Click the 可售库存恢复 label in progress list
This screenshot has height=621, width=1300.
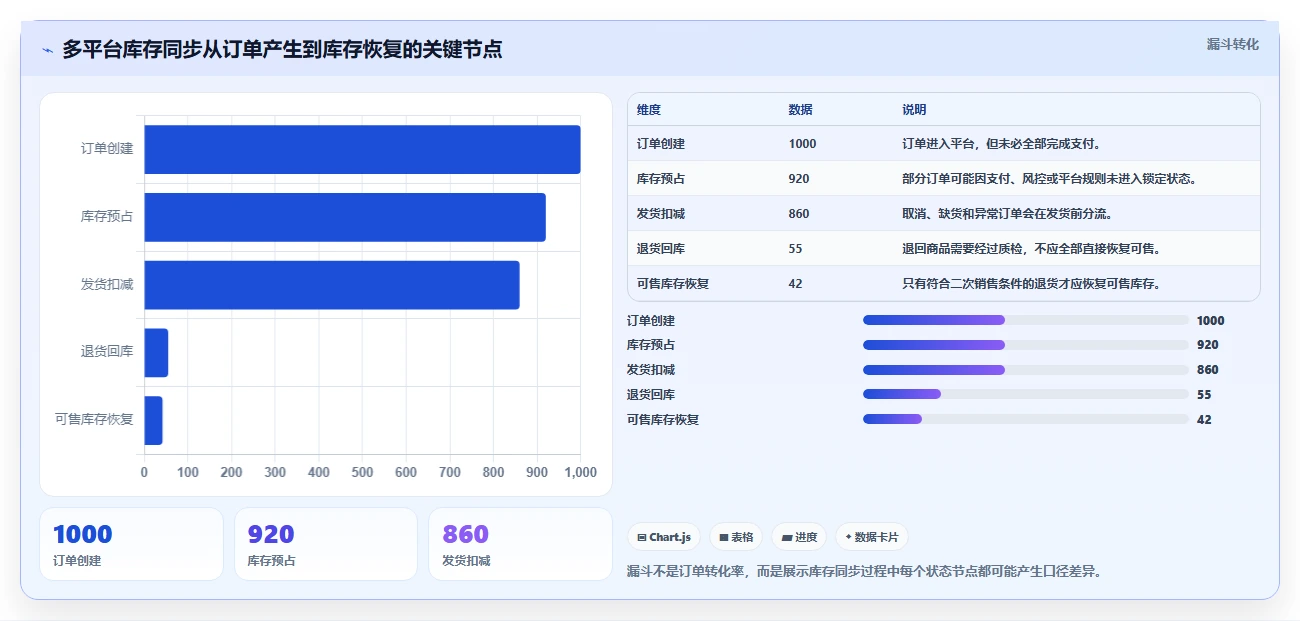663,420
